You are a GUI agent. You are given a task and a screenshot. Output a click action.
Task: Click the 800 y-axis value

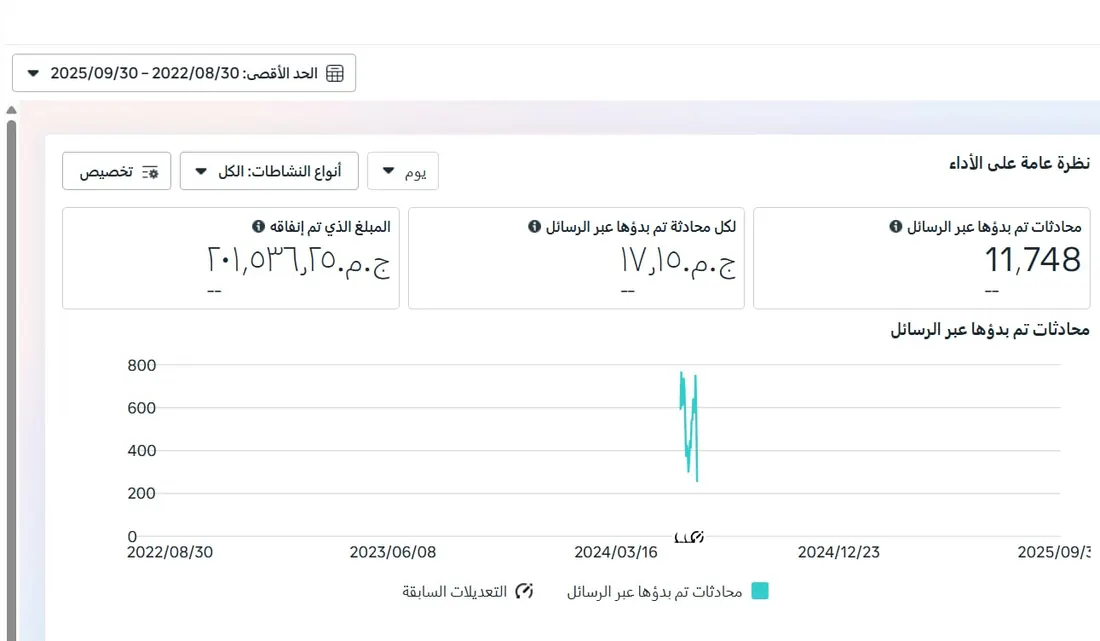142,365
